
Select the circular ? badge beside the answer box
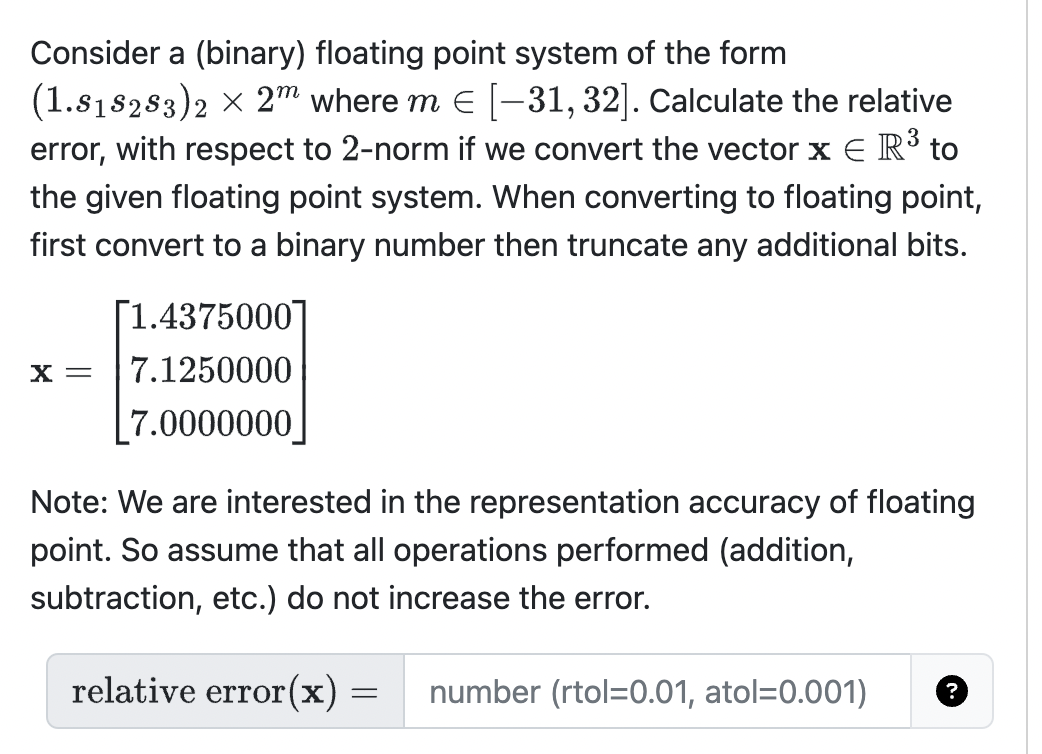pyautogui.click(x=954, y=691)
